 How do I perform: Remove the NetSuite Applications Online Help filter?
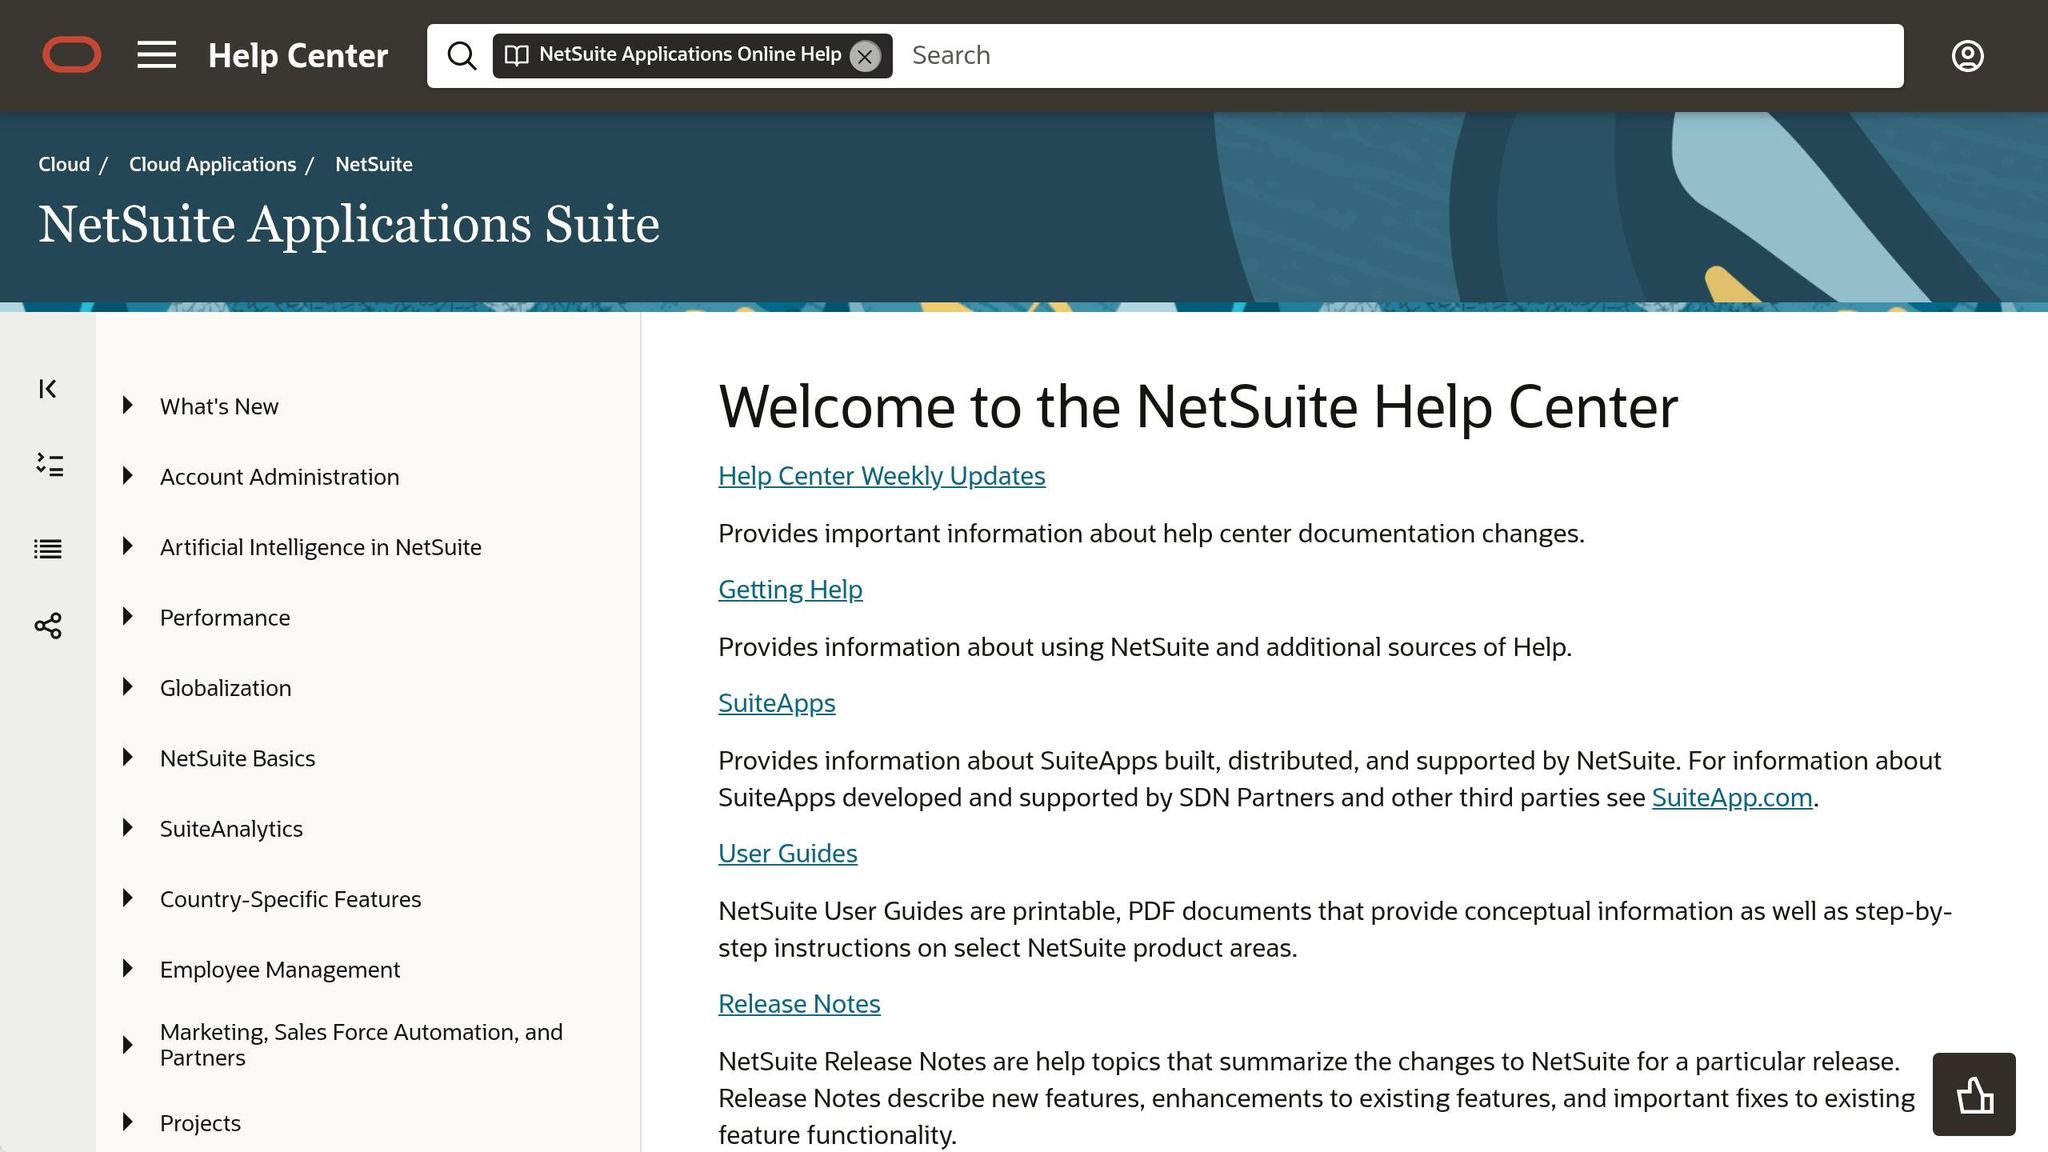point(865,56)
